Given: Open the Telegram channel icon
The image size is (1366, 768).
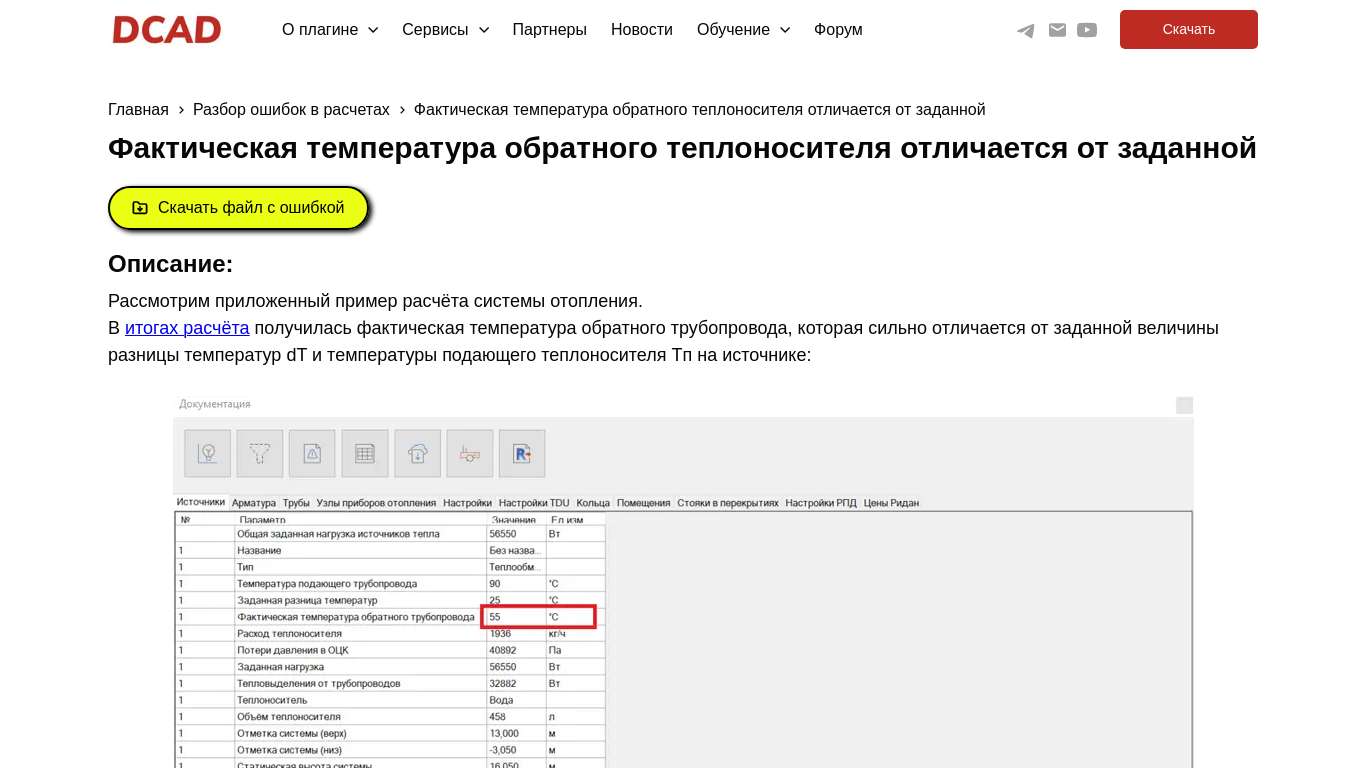Looking at the screenshot, I should tap(1026, 30).
